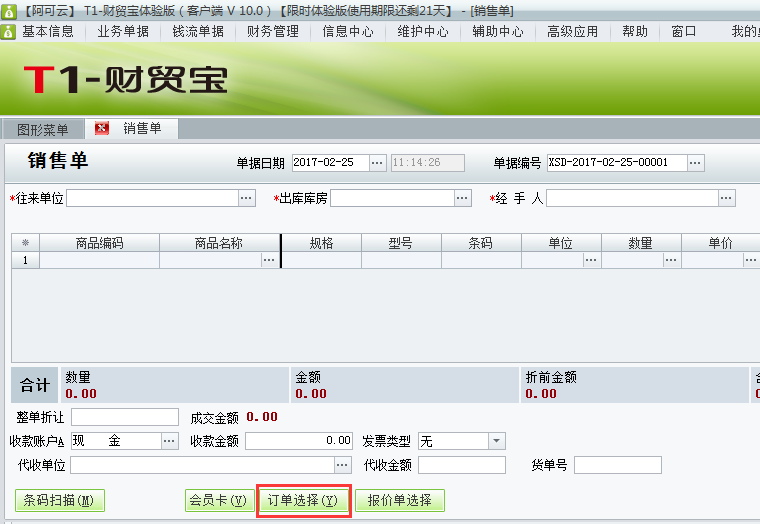Open the 信息中心 menu
Screen dimensions: 760x524
tap(348, 32)
